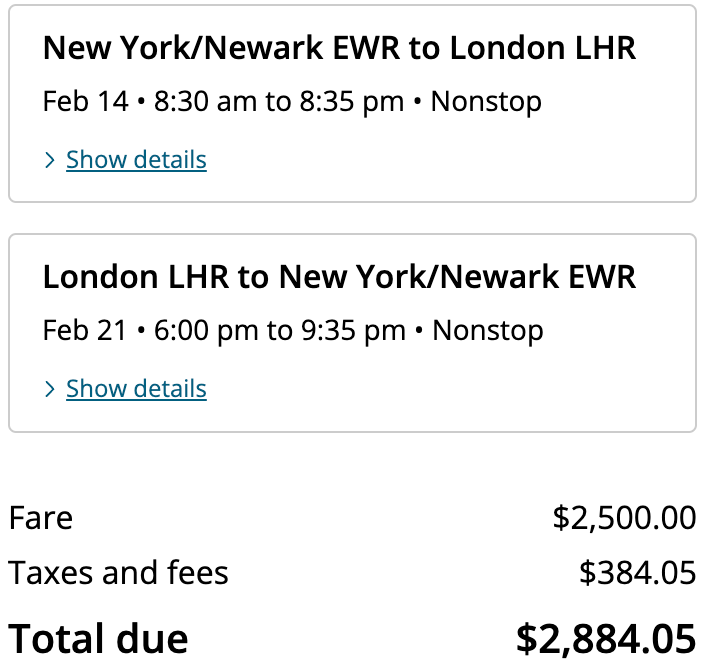The image size is (708, 660).
Task: Open Show details link for EWR to LHR flight
Action: click(136, 160)
